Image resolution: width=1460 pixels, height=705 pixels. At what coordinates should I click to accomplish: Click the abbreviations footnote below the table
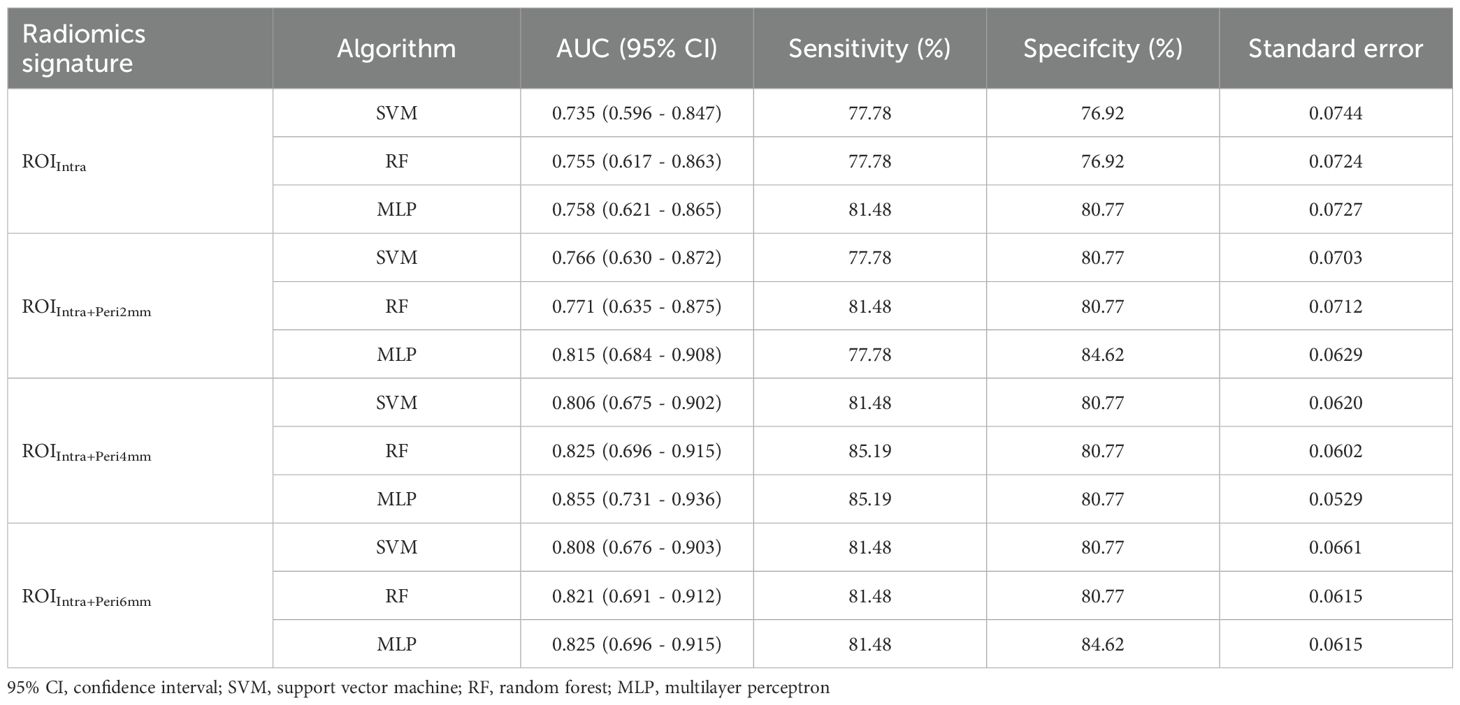click(x=418, y=689)
